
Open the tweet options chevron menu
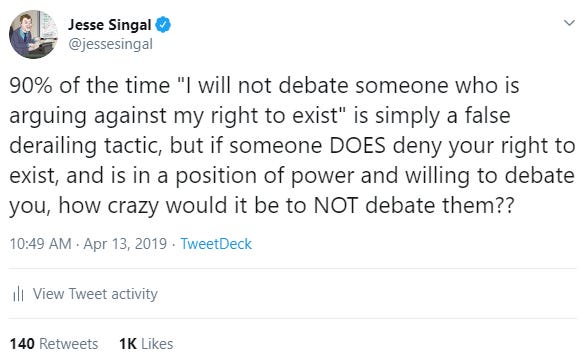pyautogui.click(x=569, y=23)
